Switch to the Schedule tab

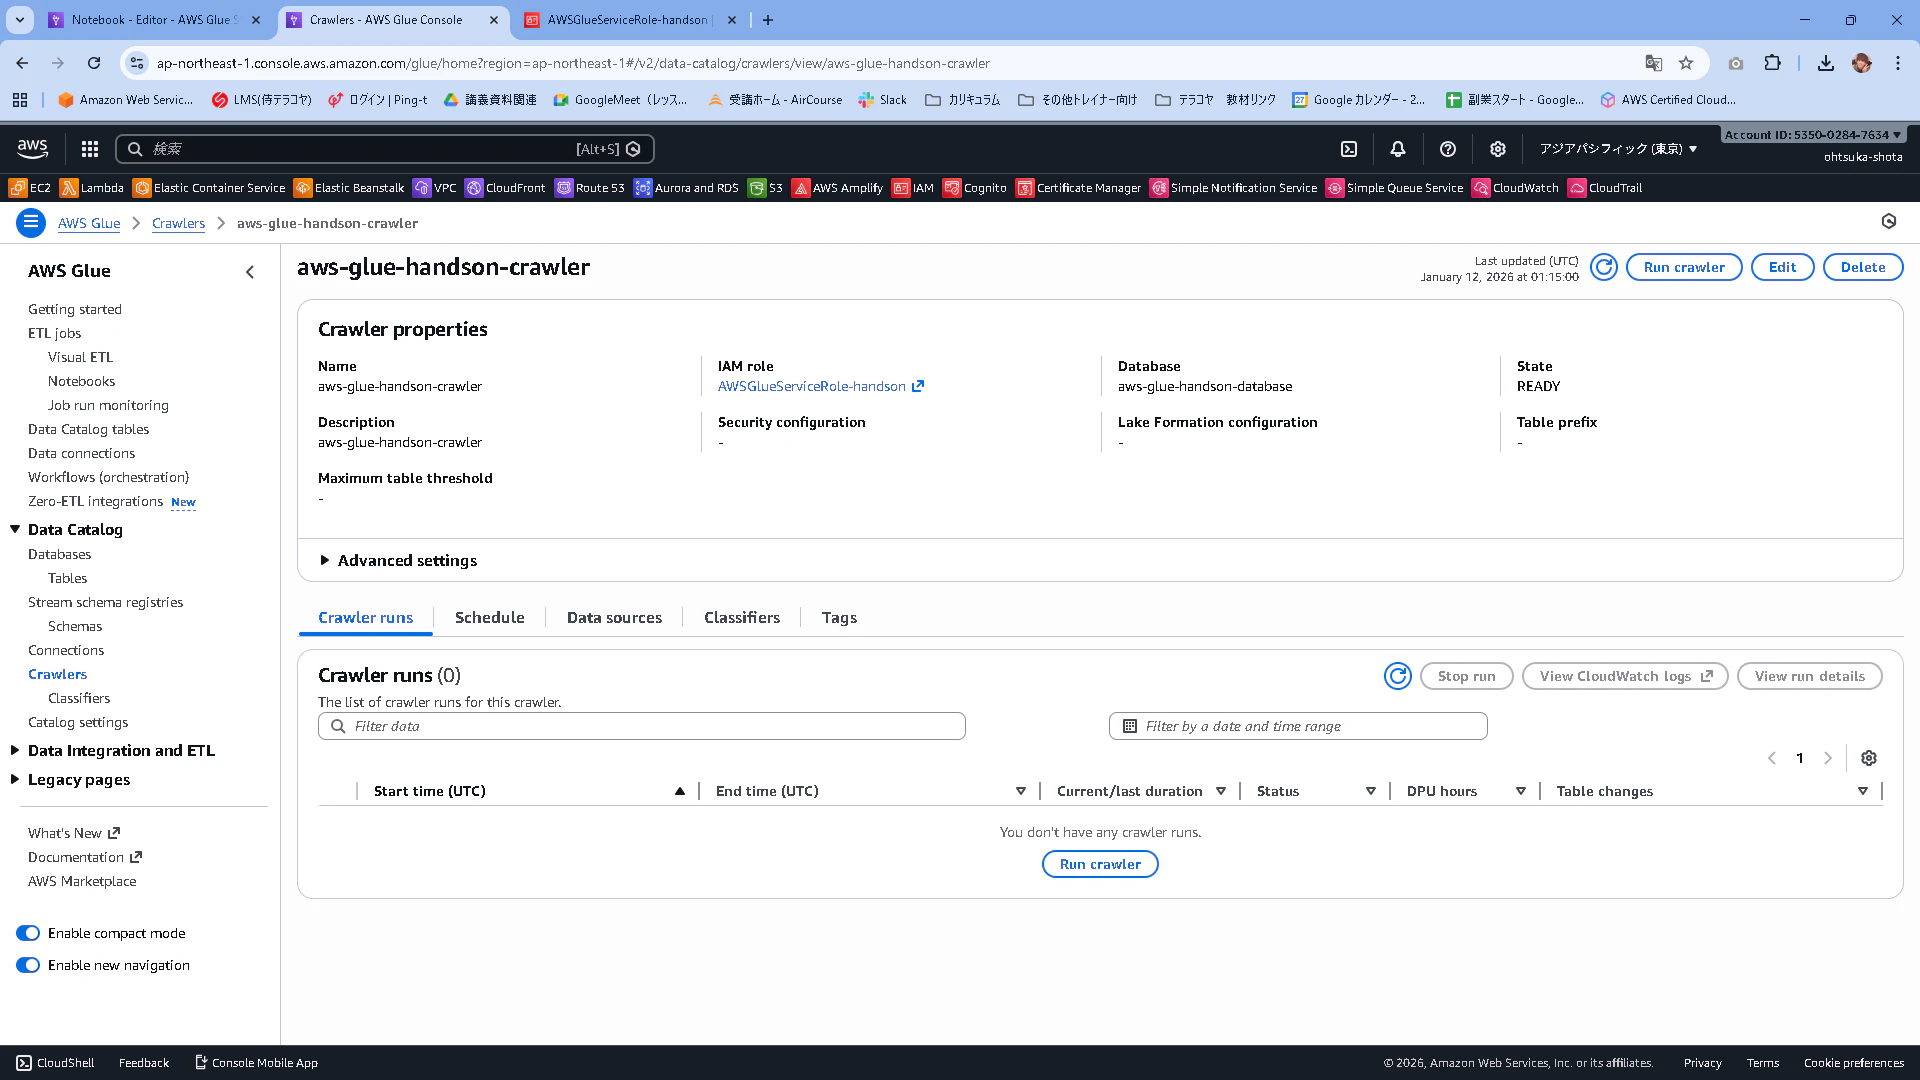[x=489, y=618]
